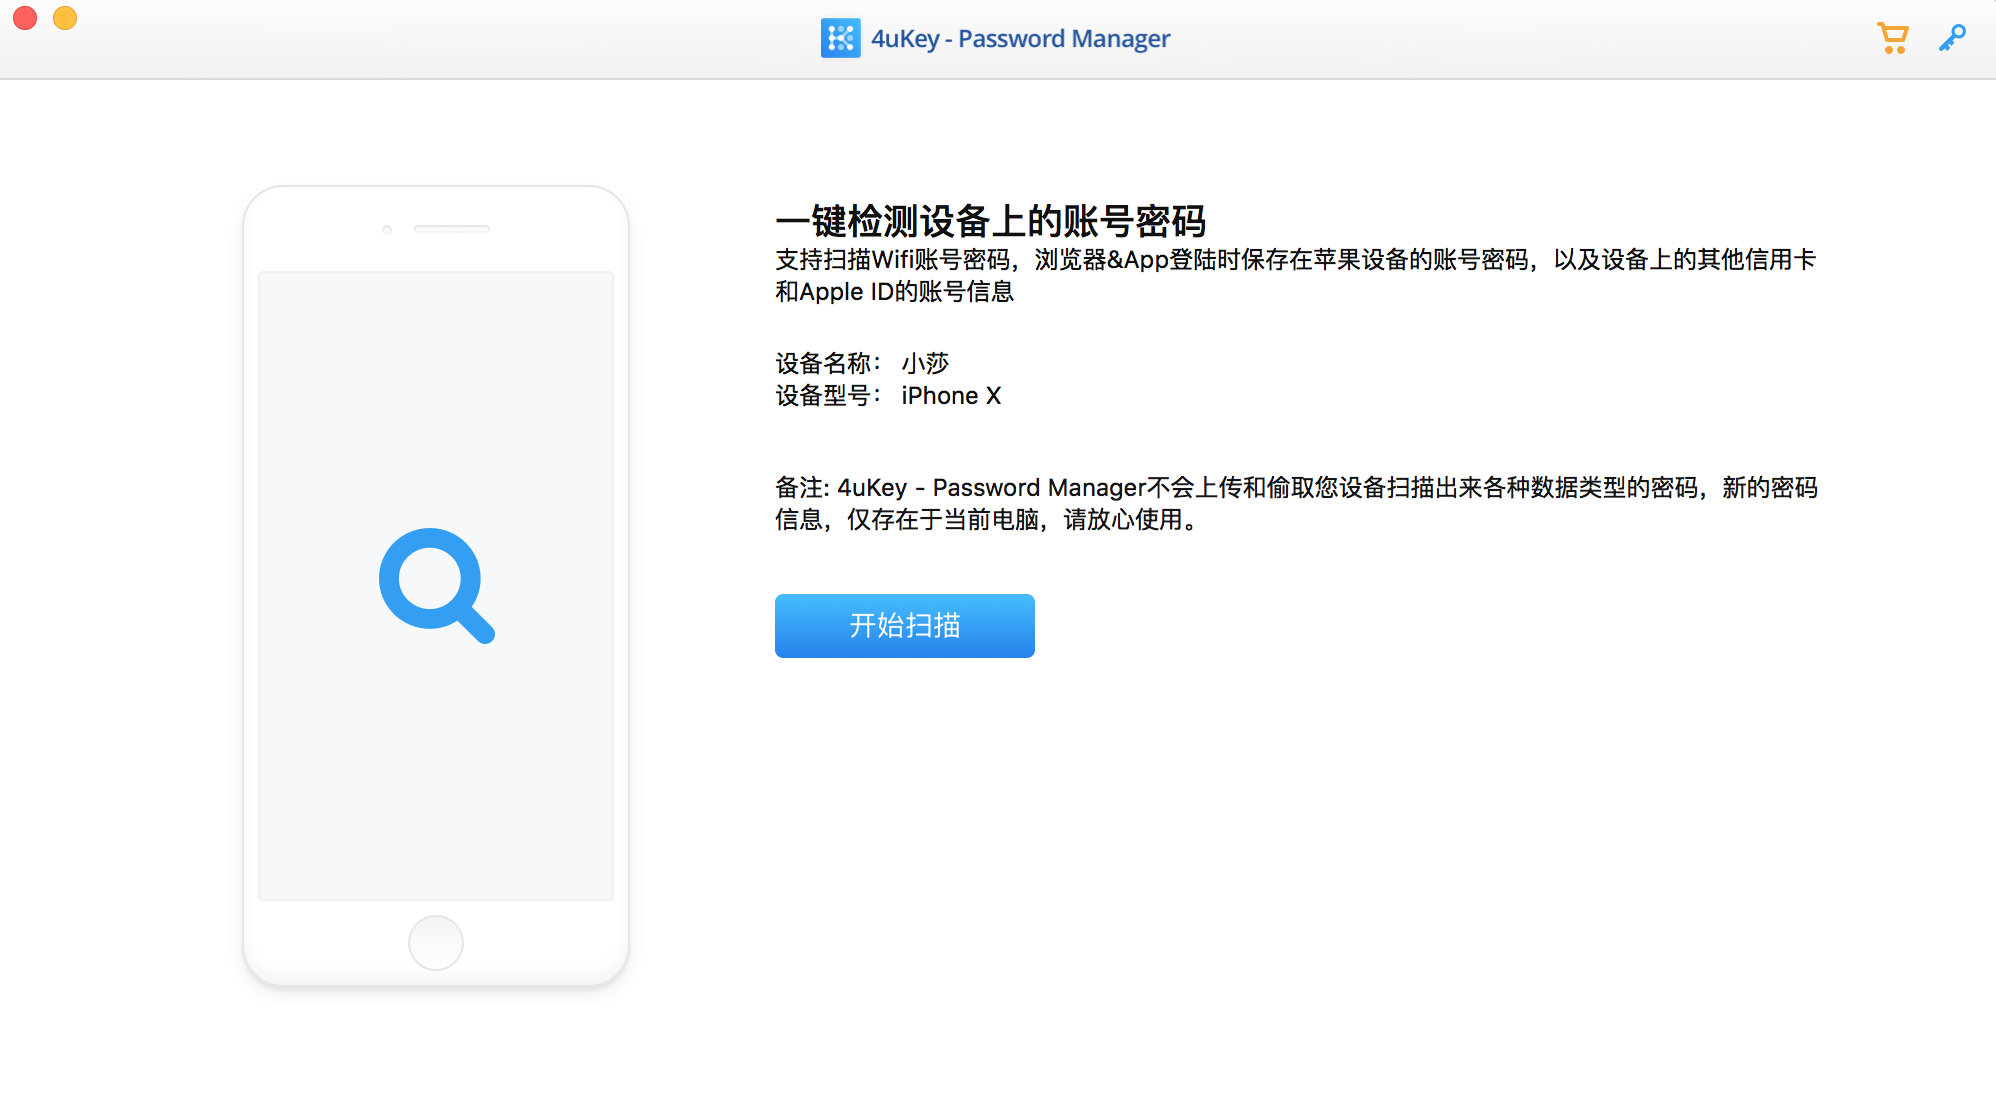The image size is (1996, 1102).
Task: Close the window with red button
Action: tap(25, 18)
